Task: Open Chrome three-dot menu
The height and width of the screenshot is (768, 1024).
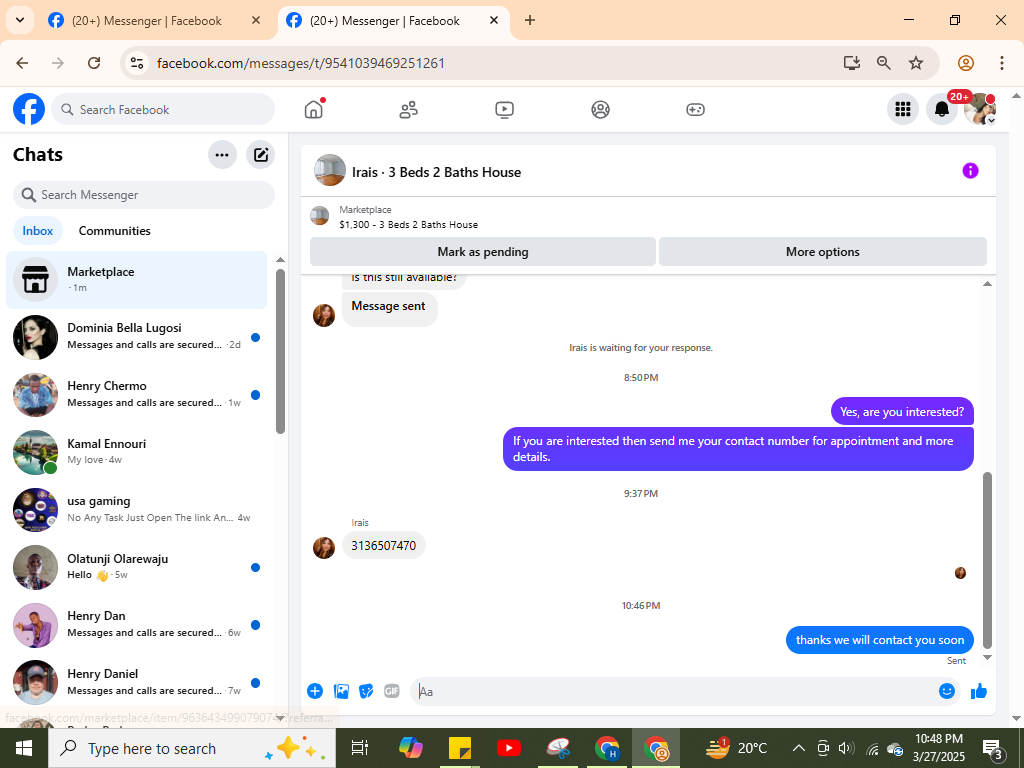Action: click(x=1002, y=63)
